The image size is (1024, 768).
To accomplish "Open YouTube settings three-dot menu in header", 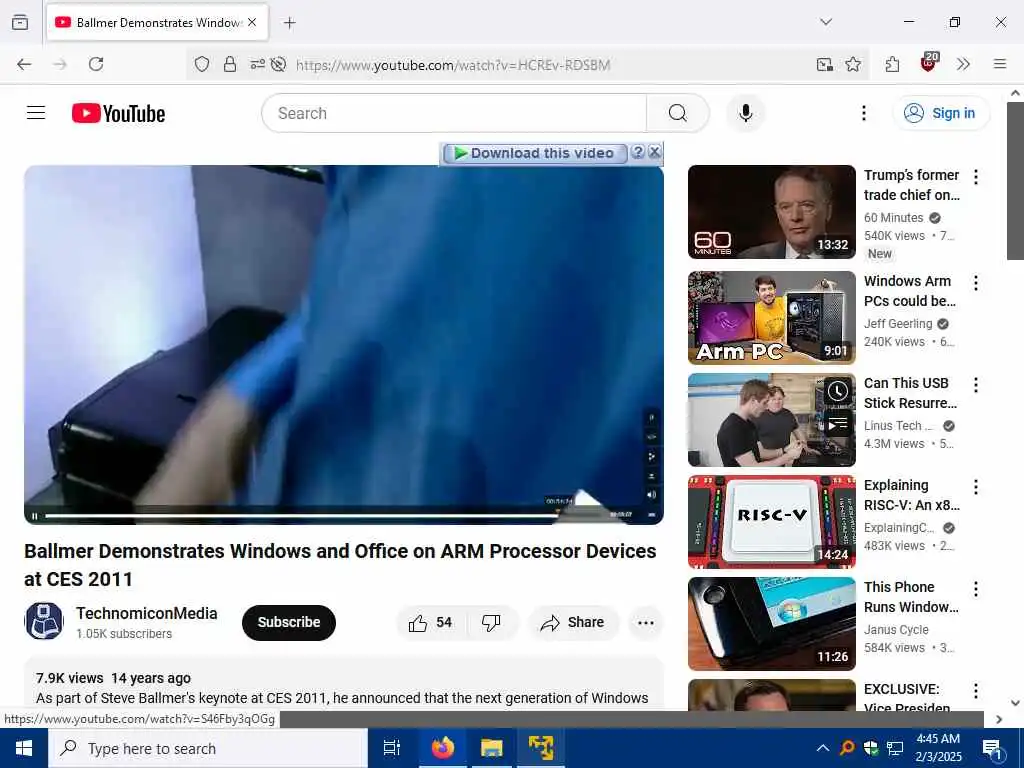I will click(863, 113).
